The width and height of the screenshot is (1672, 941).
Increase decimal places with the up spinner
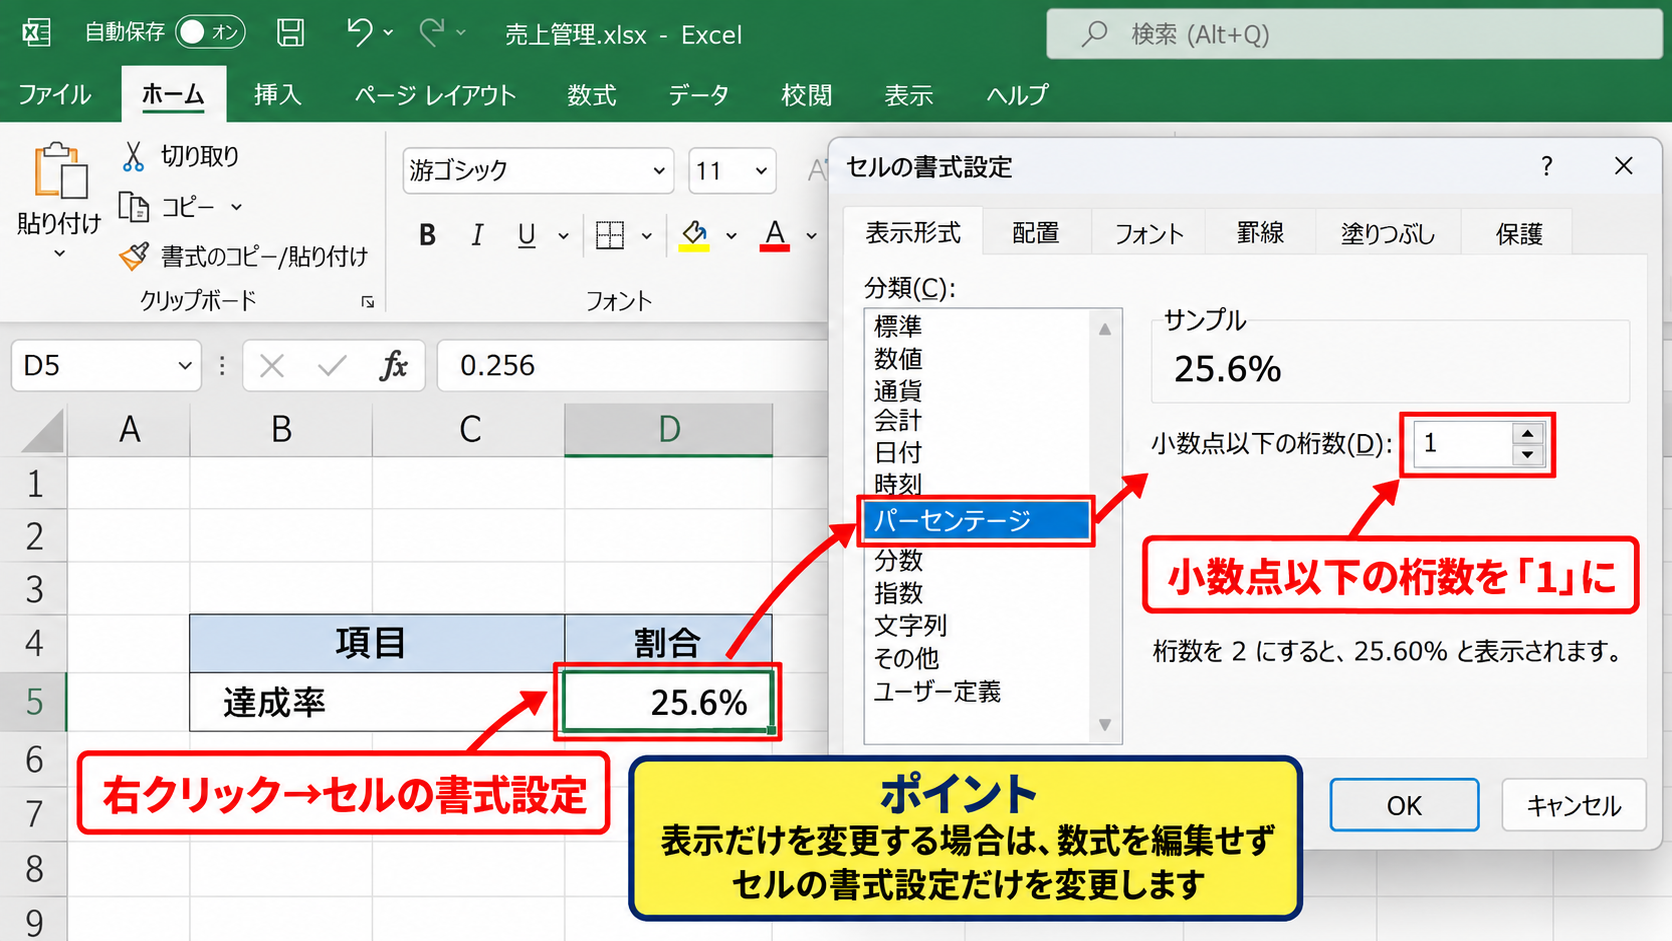[x=1528, y=433]
